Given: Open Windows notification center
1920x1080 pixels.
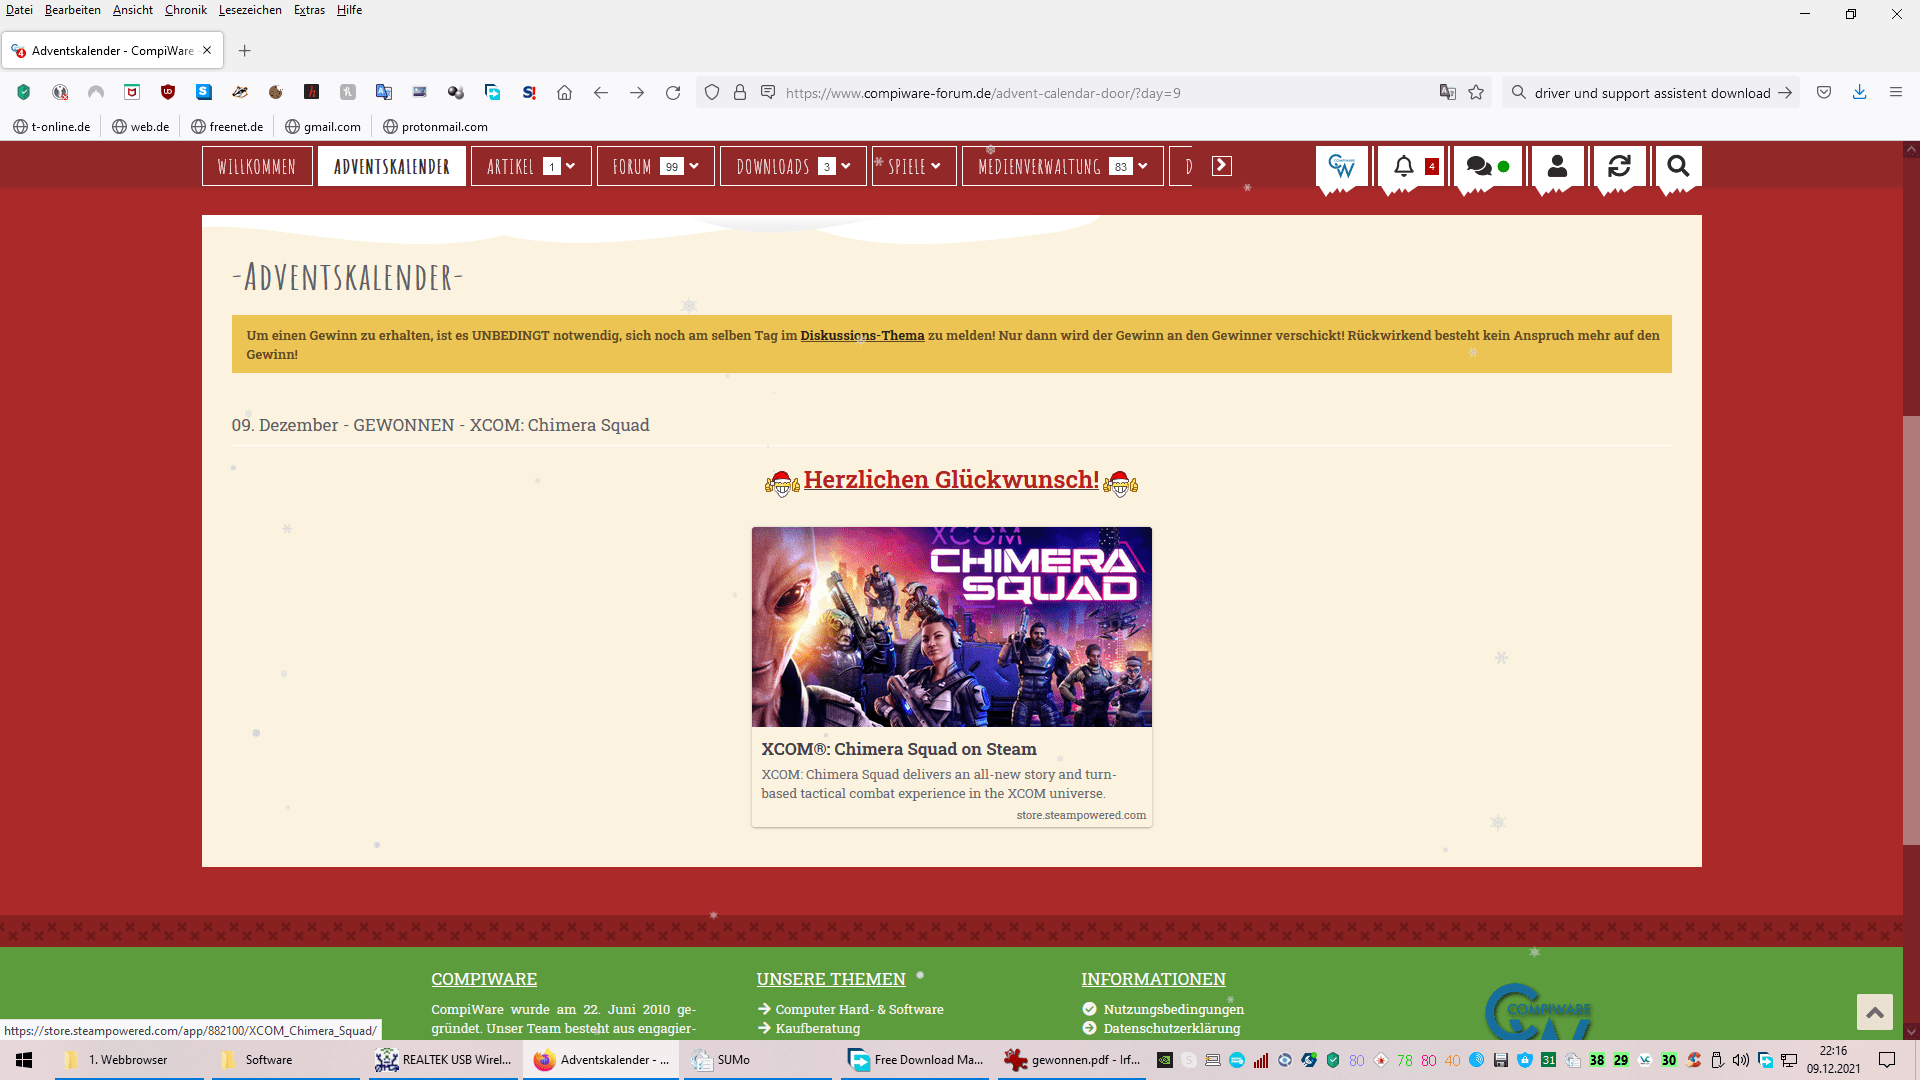Looking at the screenshot, I should [1887, 1059].
